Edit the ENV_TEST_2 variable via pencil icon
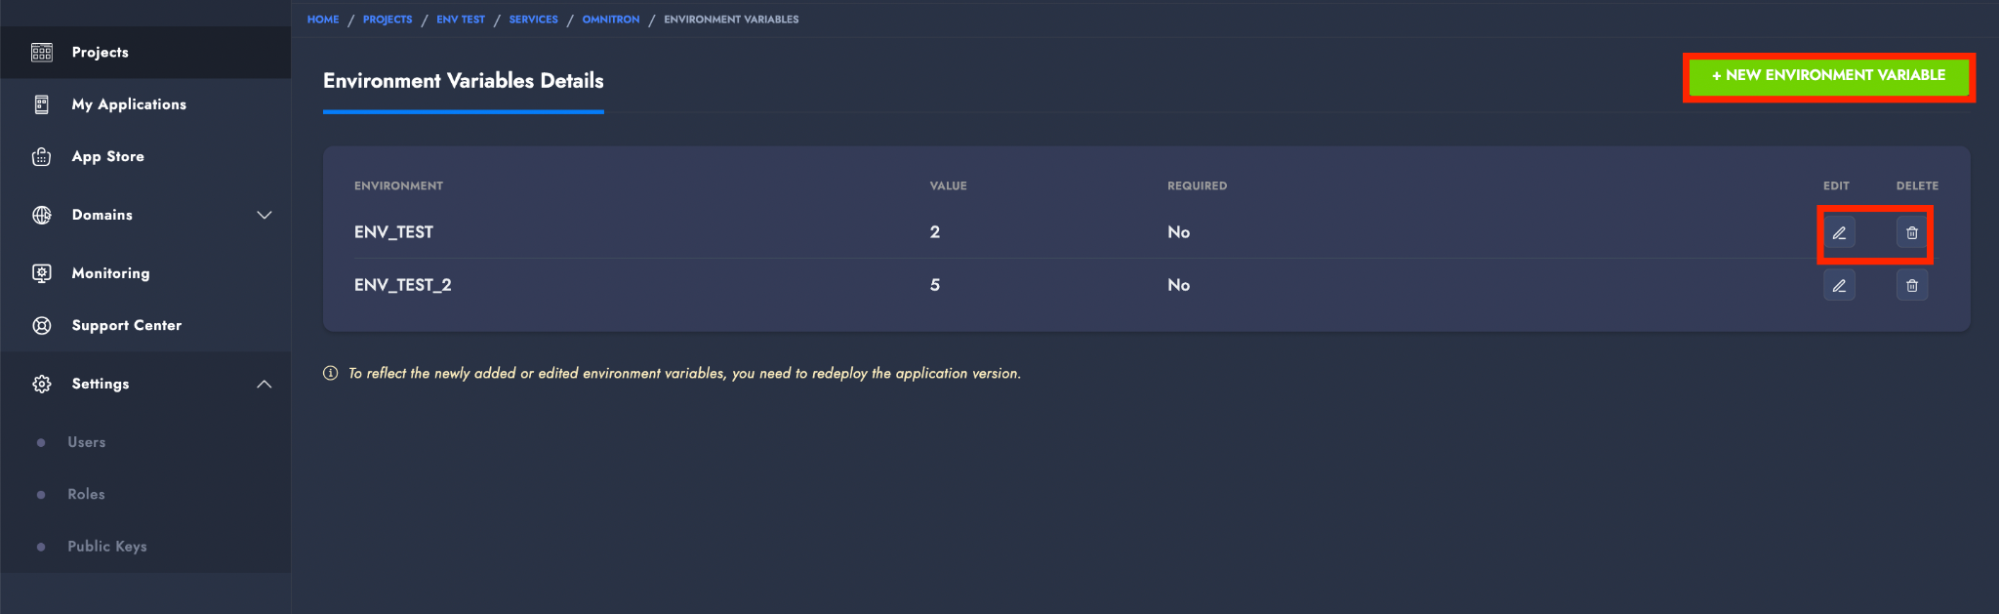 click(x=1838, y=285)
